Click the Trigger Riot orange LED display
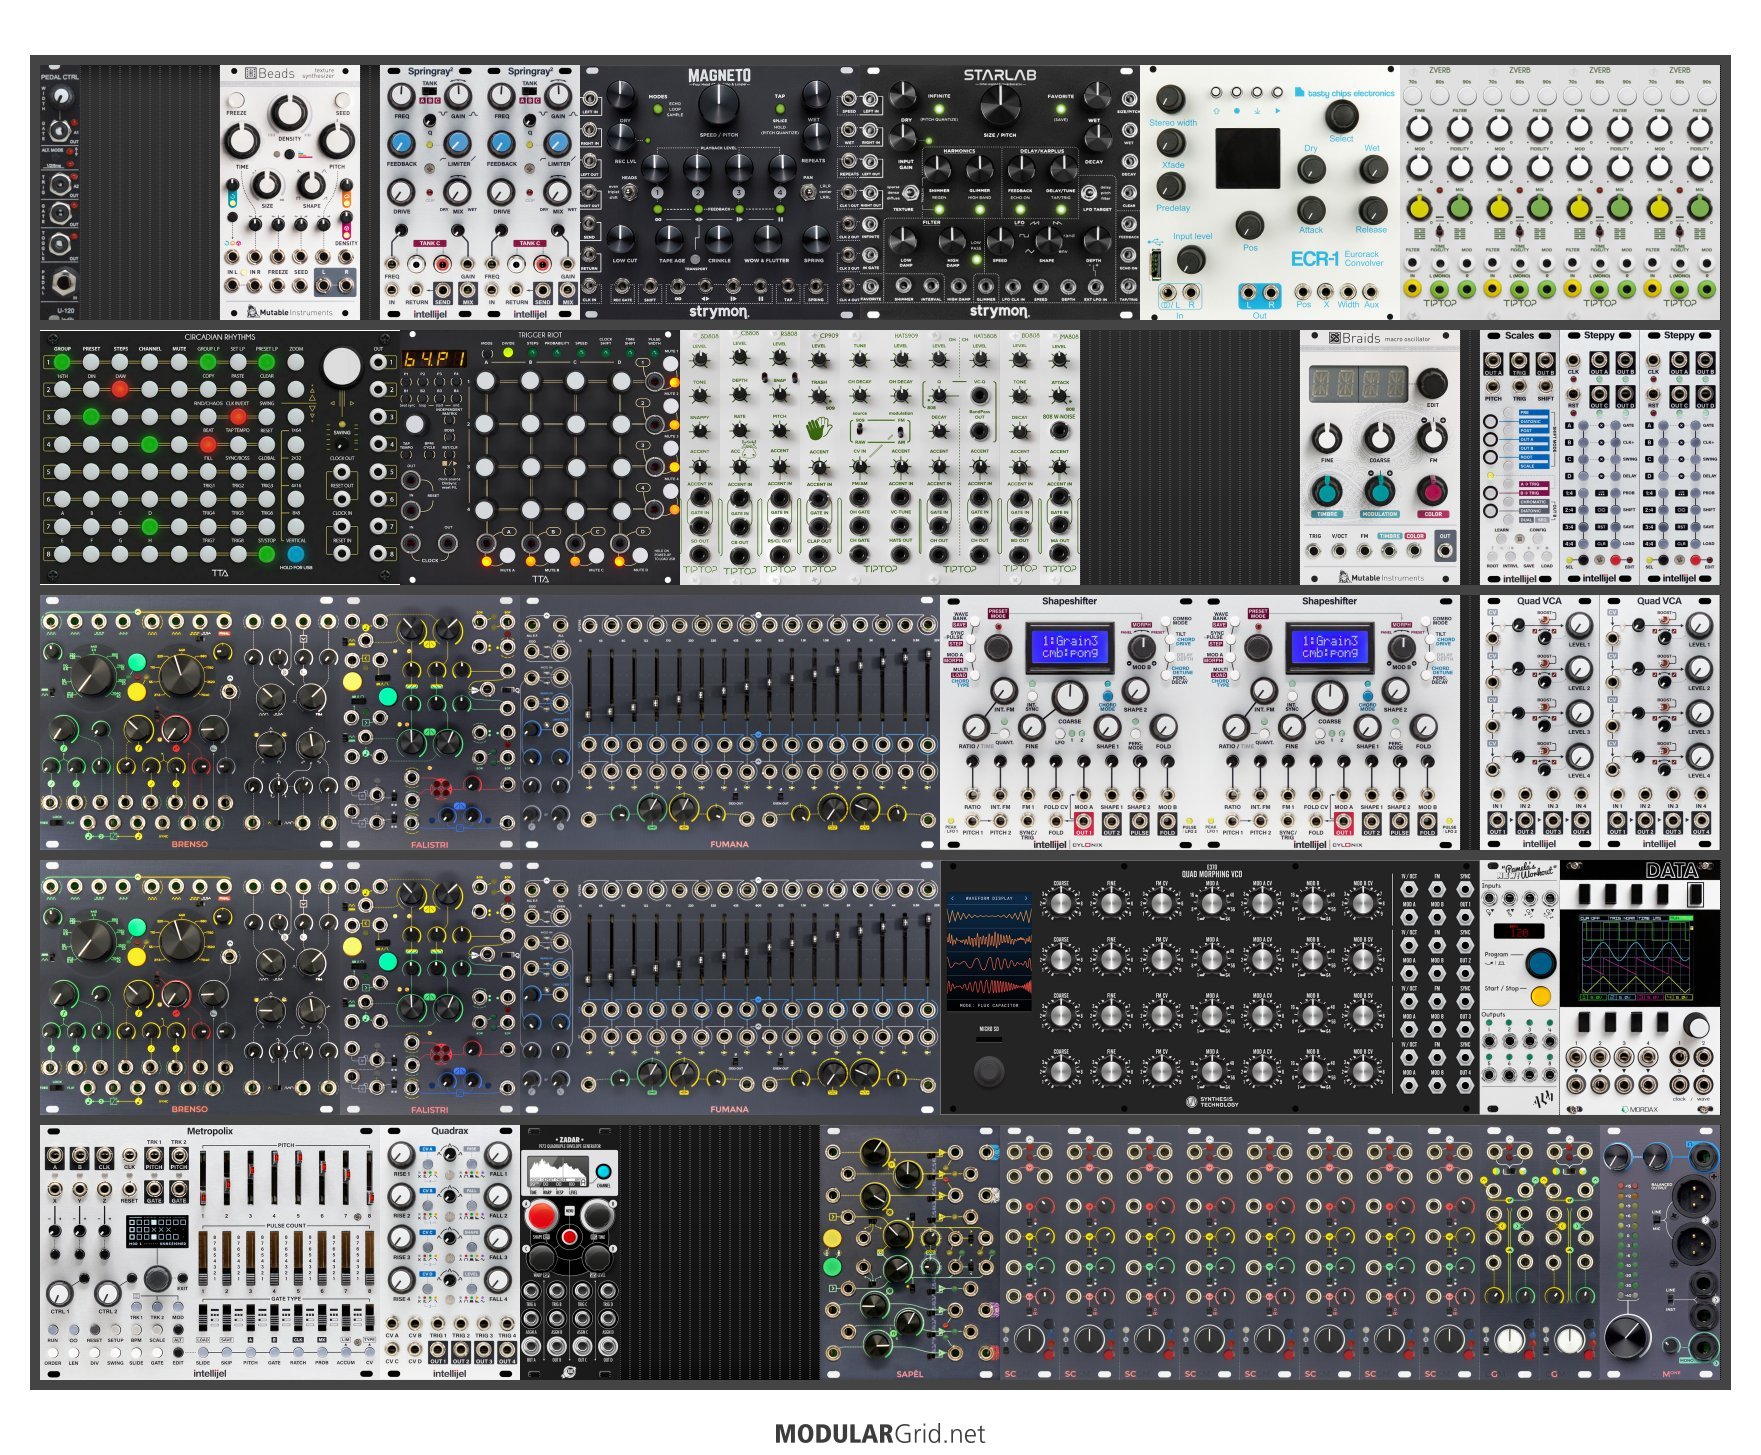This screenshot has width=1761, height=1455. pos(434,358)
